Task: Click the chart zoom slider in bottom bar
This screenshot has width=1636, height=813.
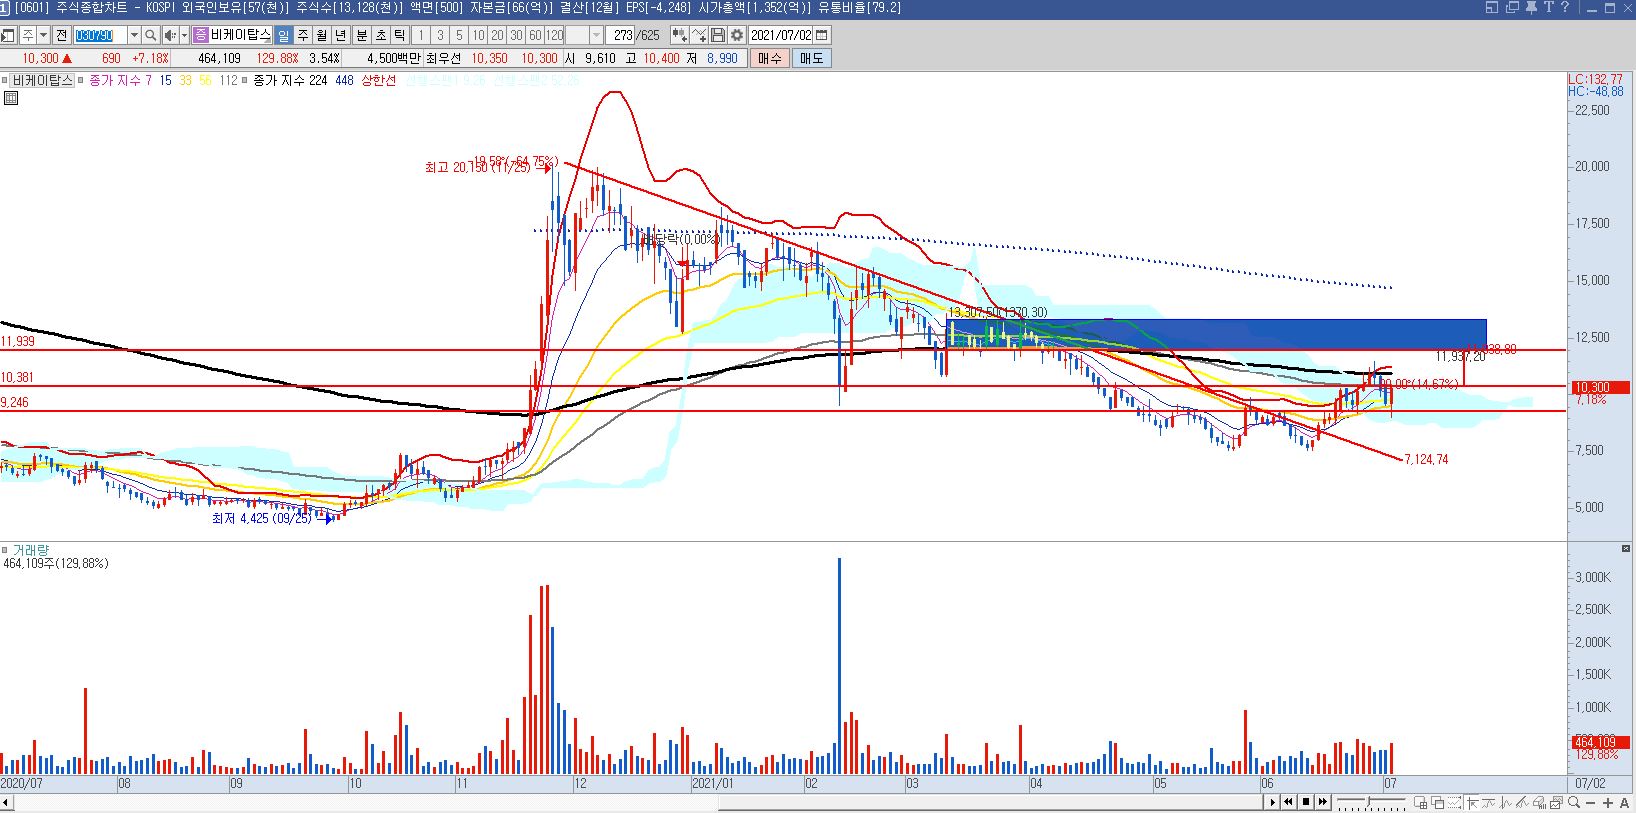Action: 1371,802
